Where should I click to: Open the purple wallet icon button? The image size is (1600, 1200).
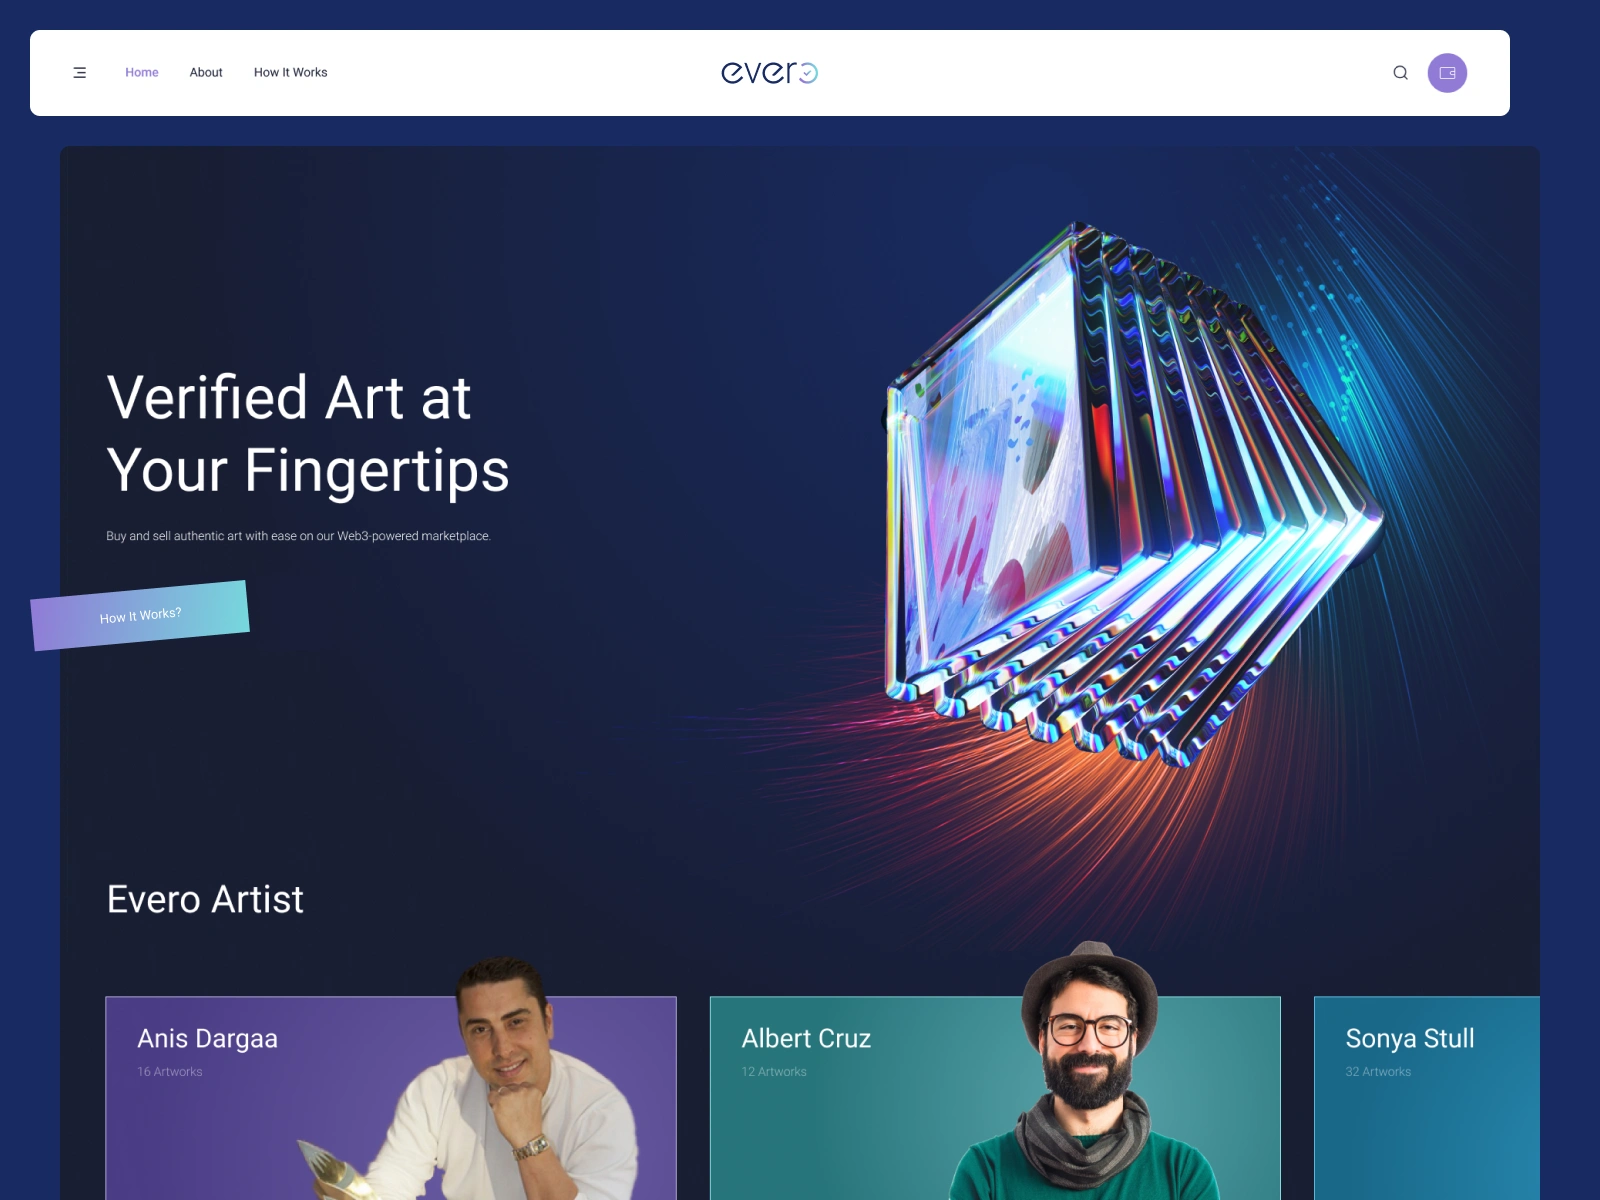click(1447, 73)
